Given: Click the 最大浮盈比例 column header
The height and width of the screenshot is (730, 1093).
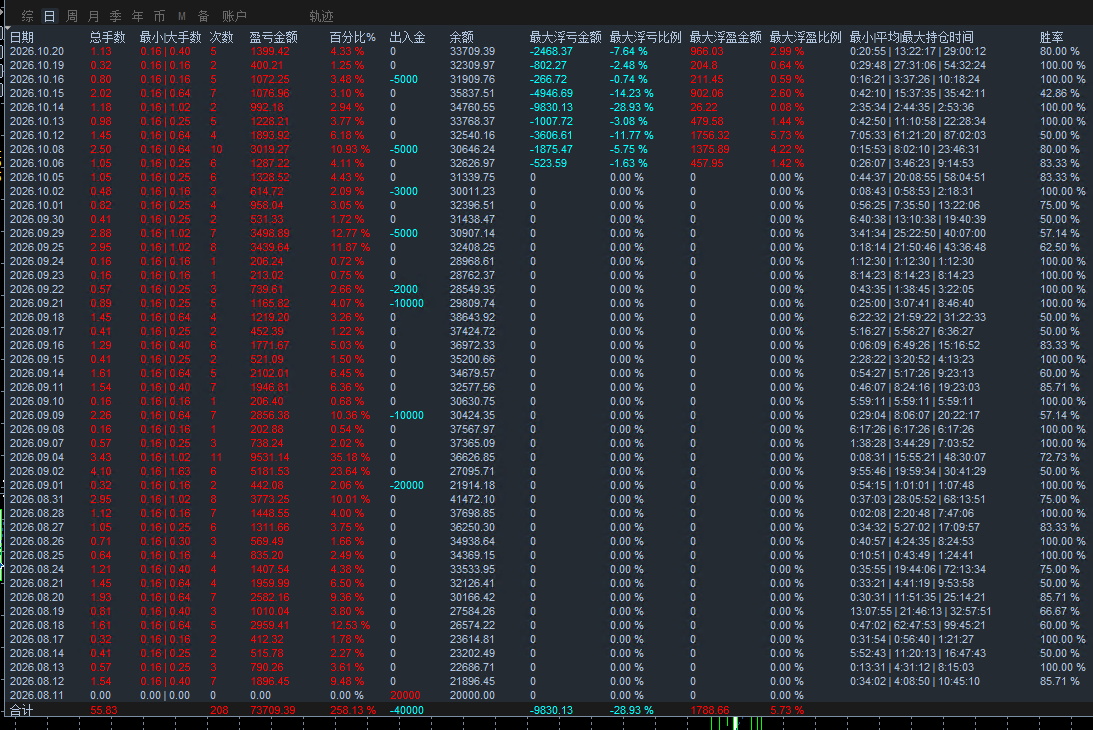Looking at the screenshot, I should pyautogui.click(x=806, y=38).
